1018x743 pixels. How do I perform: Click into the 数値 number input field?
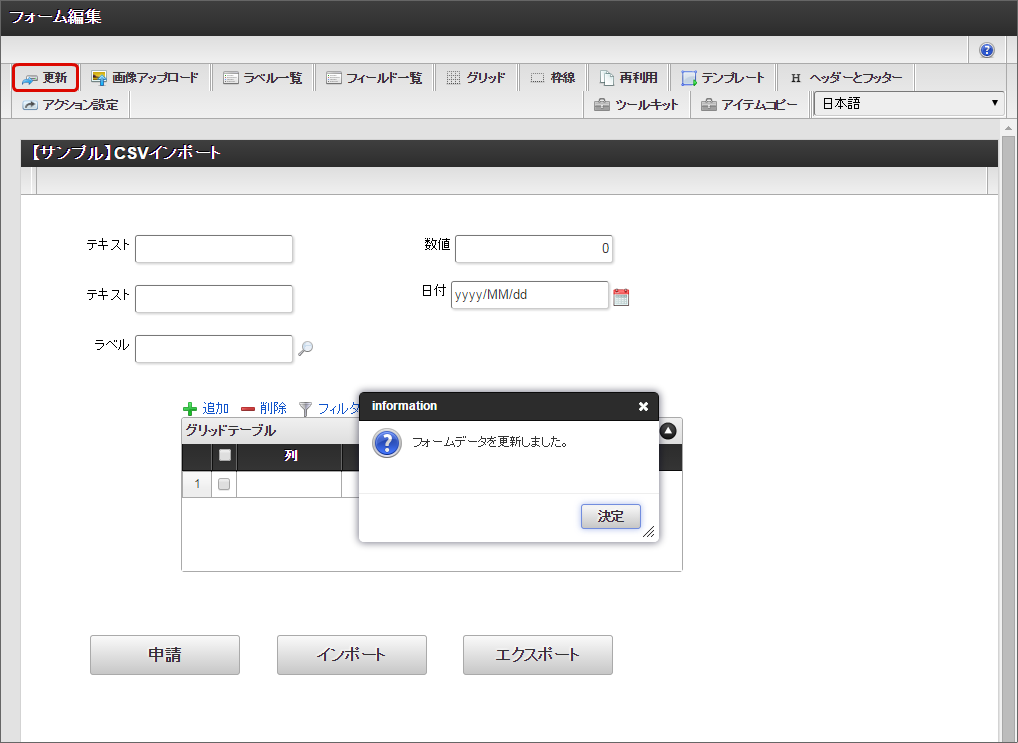coord(534,249)
